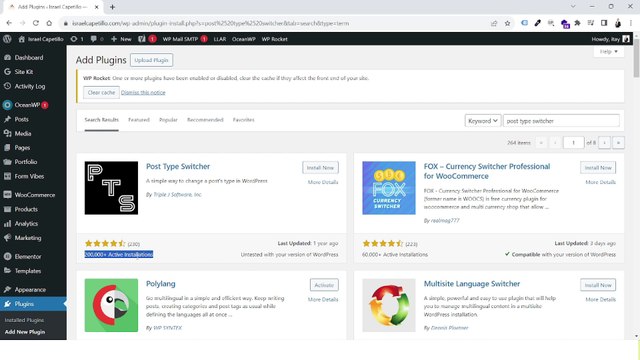Install FOX Currency Switcher plugin

click(x=598, y=168)
